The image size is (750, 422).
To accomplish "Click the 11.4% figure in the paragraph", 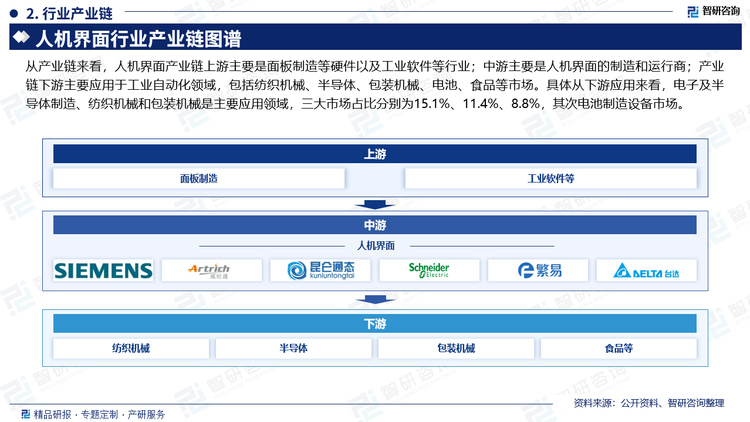I will (481, 103).
